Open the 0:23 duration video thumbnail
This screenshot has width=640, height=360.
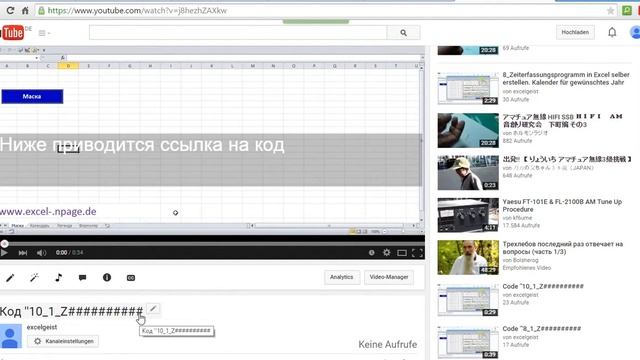468,173
